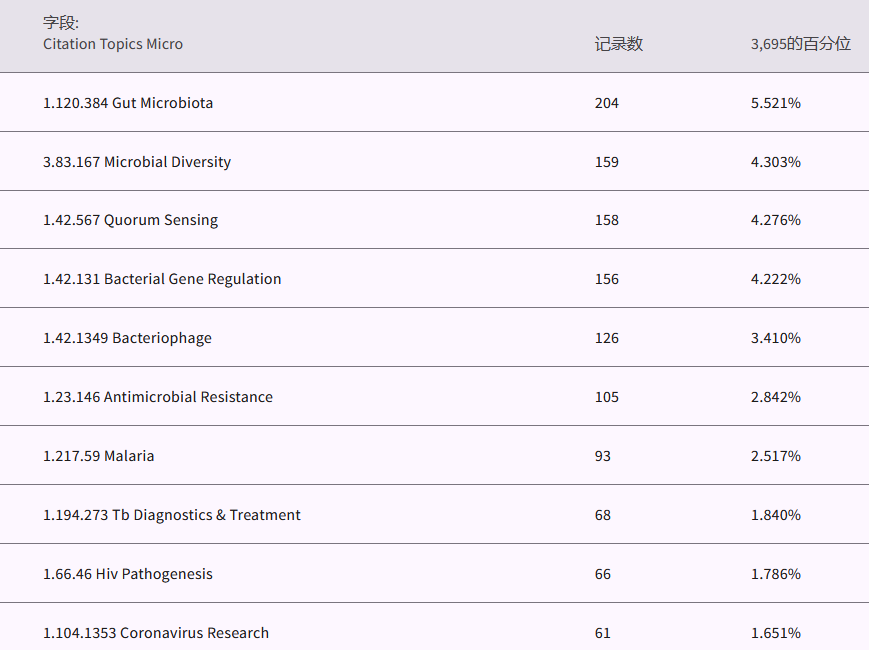Click the 3,695的百分位 column header
Image resolution: width=869 pixels, height=650 pixels.
[x=800, y=44]
